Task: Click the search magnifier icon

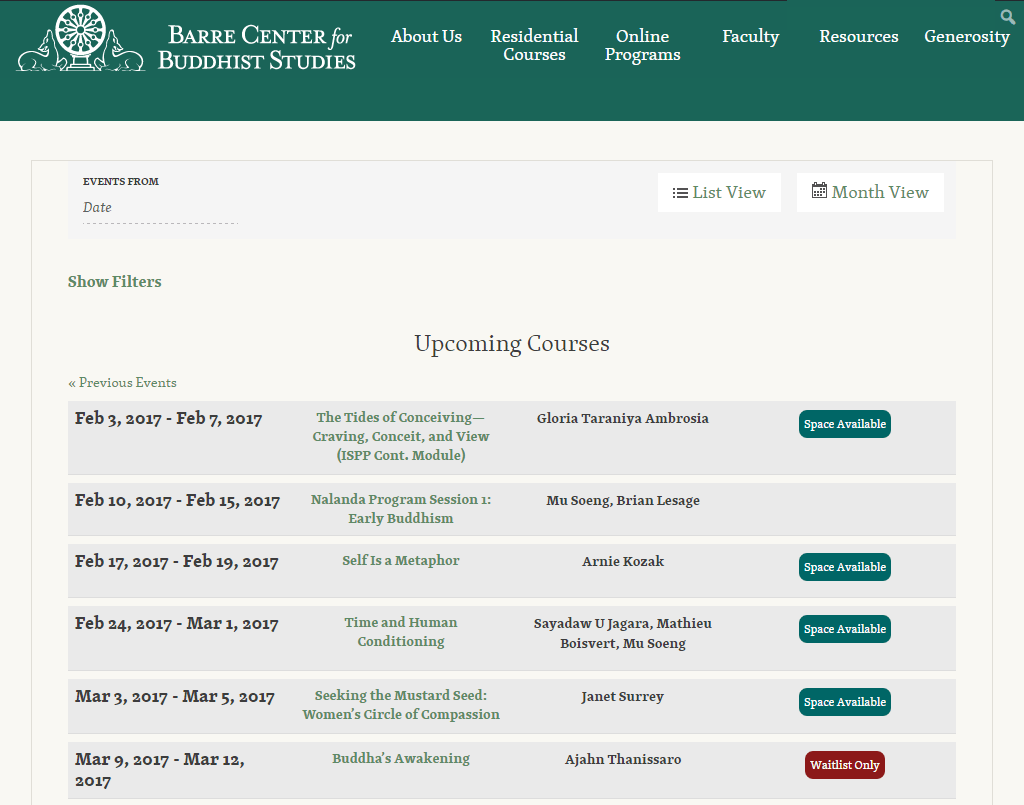Action: point(1008,17)
